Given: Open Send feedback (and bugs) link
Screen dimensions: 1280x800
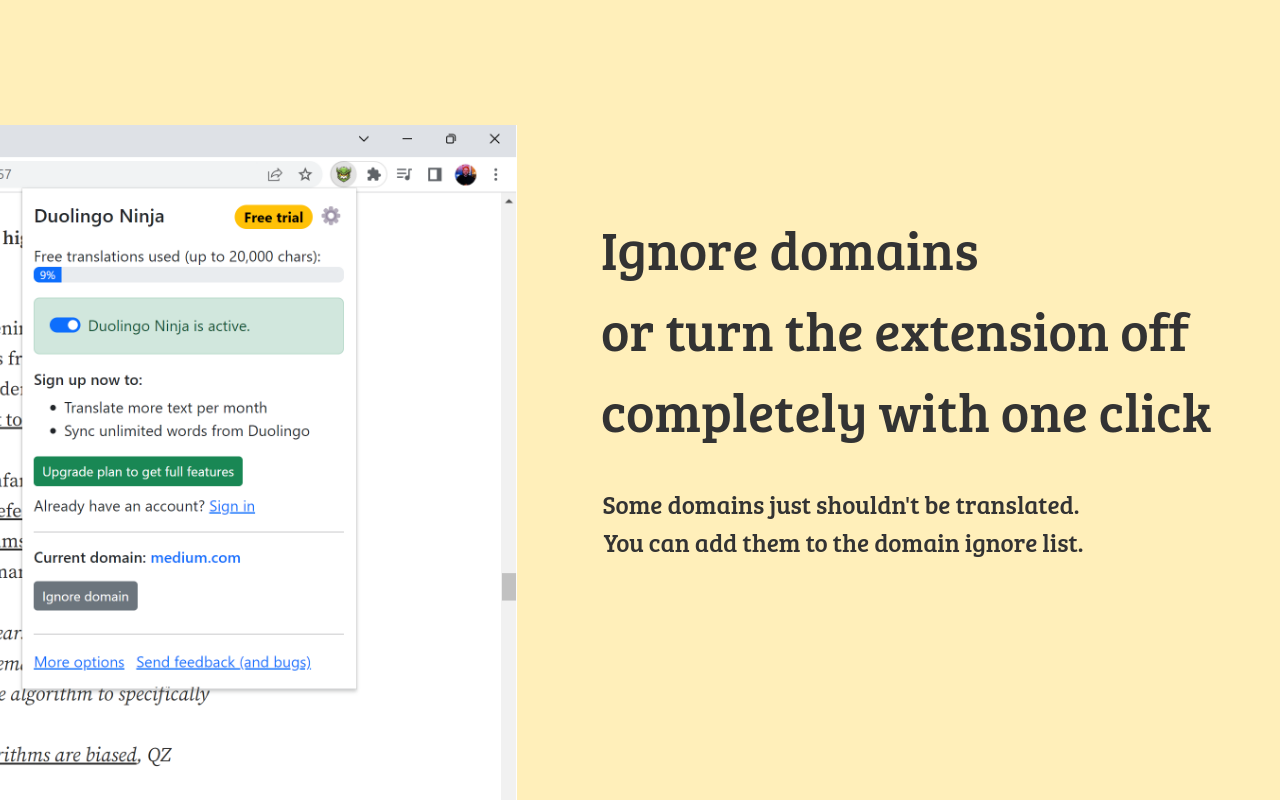Looking at the screenshot, I should (x=223, y=662).
